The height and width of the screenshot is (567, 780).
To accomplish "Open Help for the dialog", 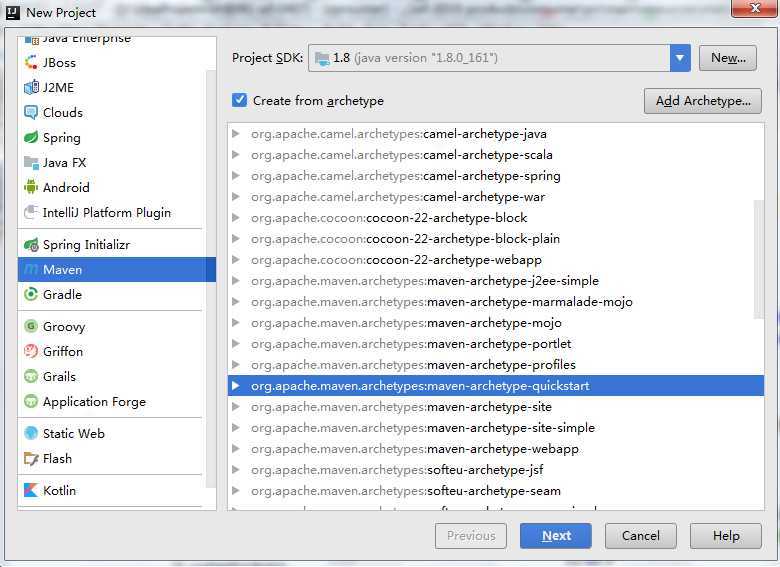I will [x=726, y=536].
